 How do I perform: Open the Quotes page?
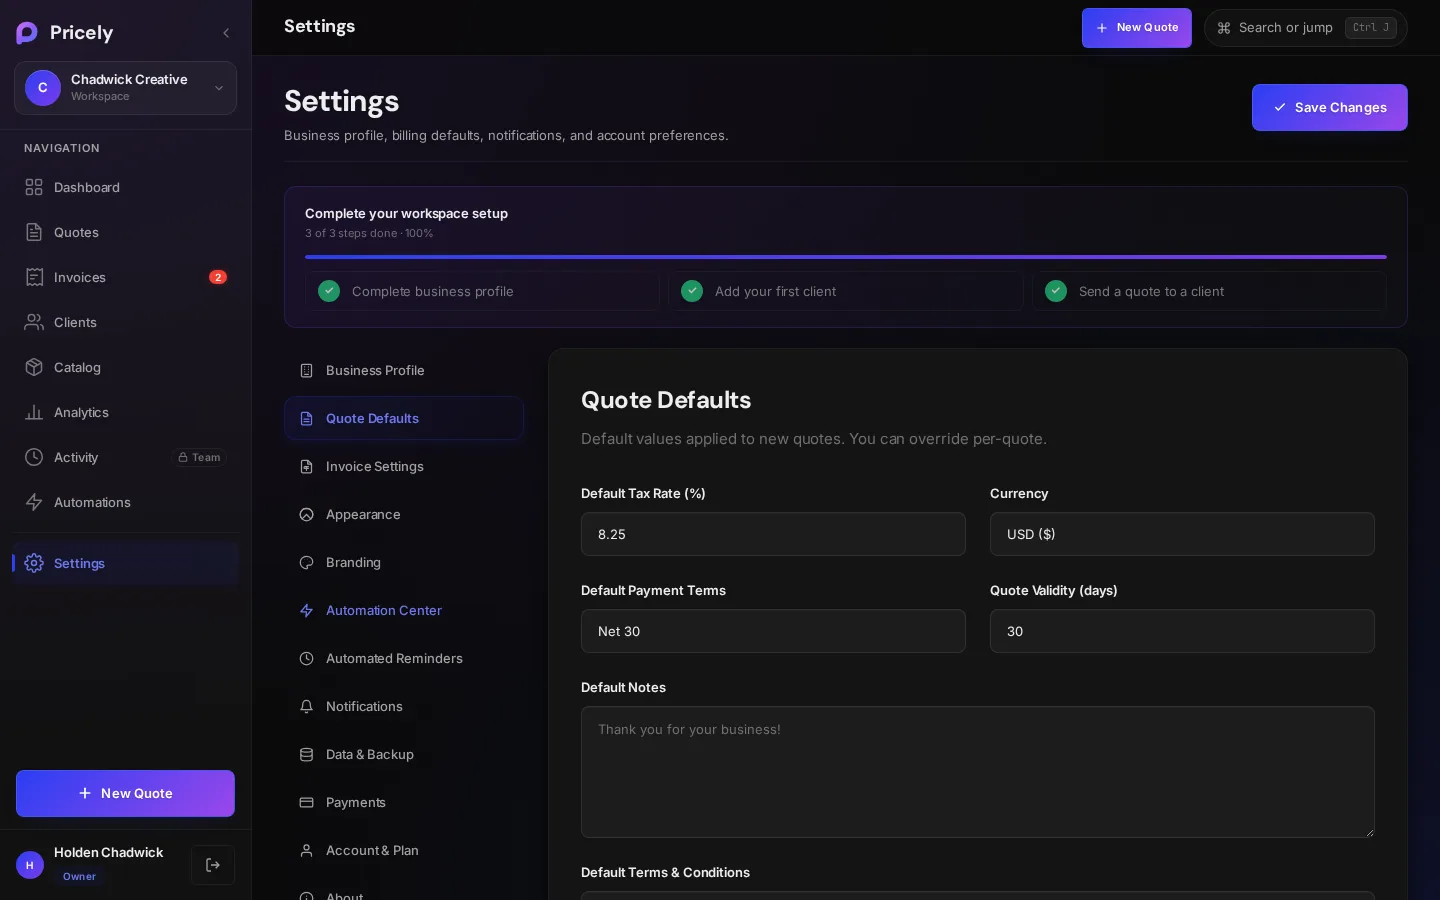point(125,232)
